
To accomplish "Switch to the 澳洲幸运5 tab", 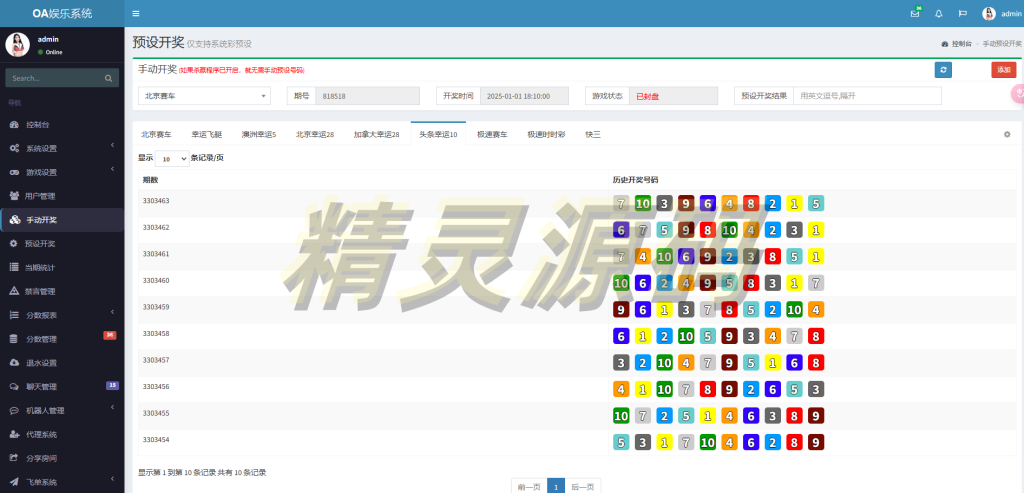I will coord(259,135).
